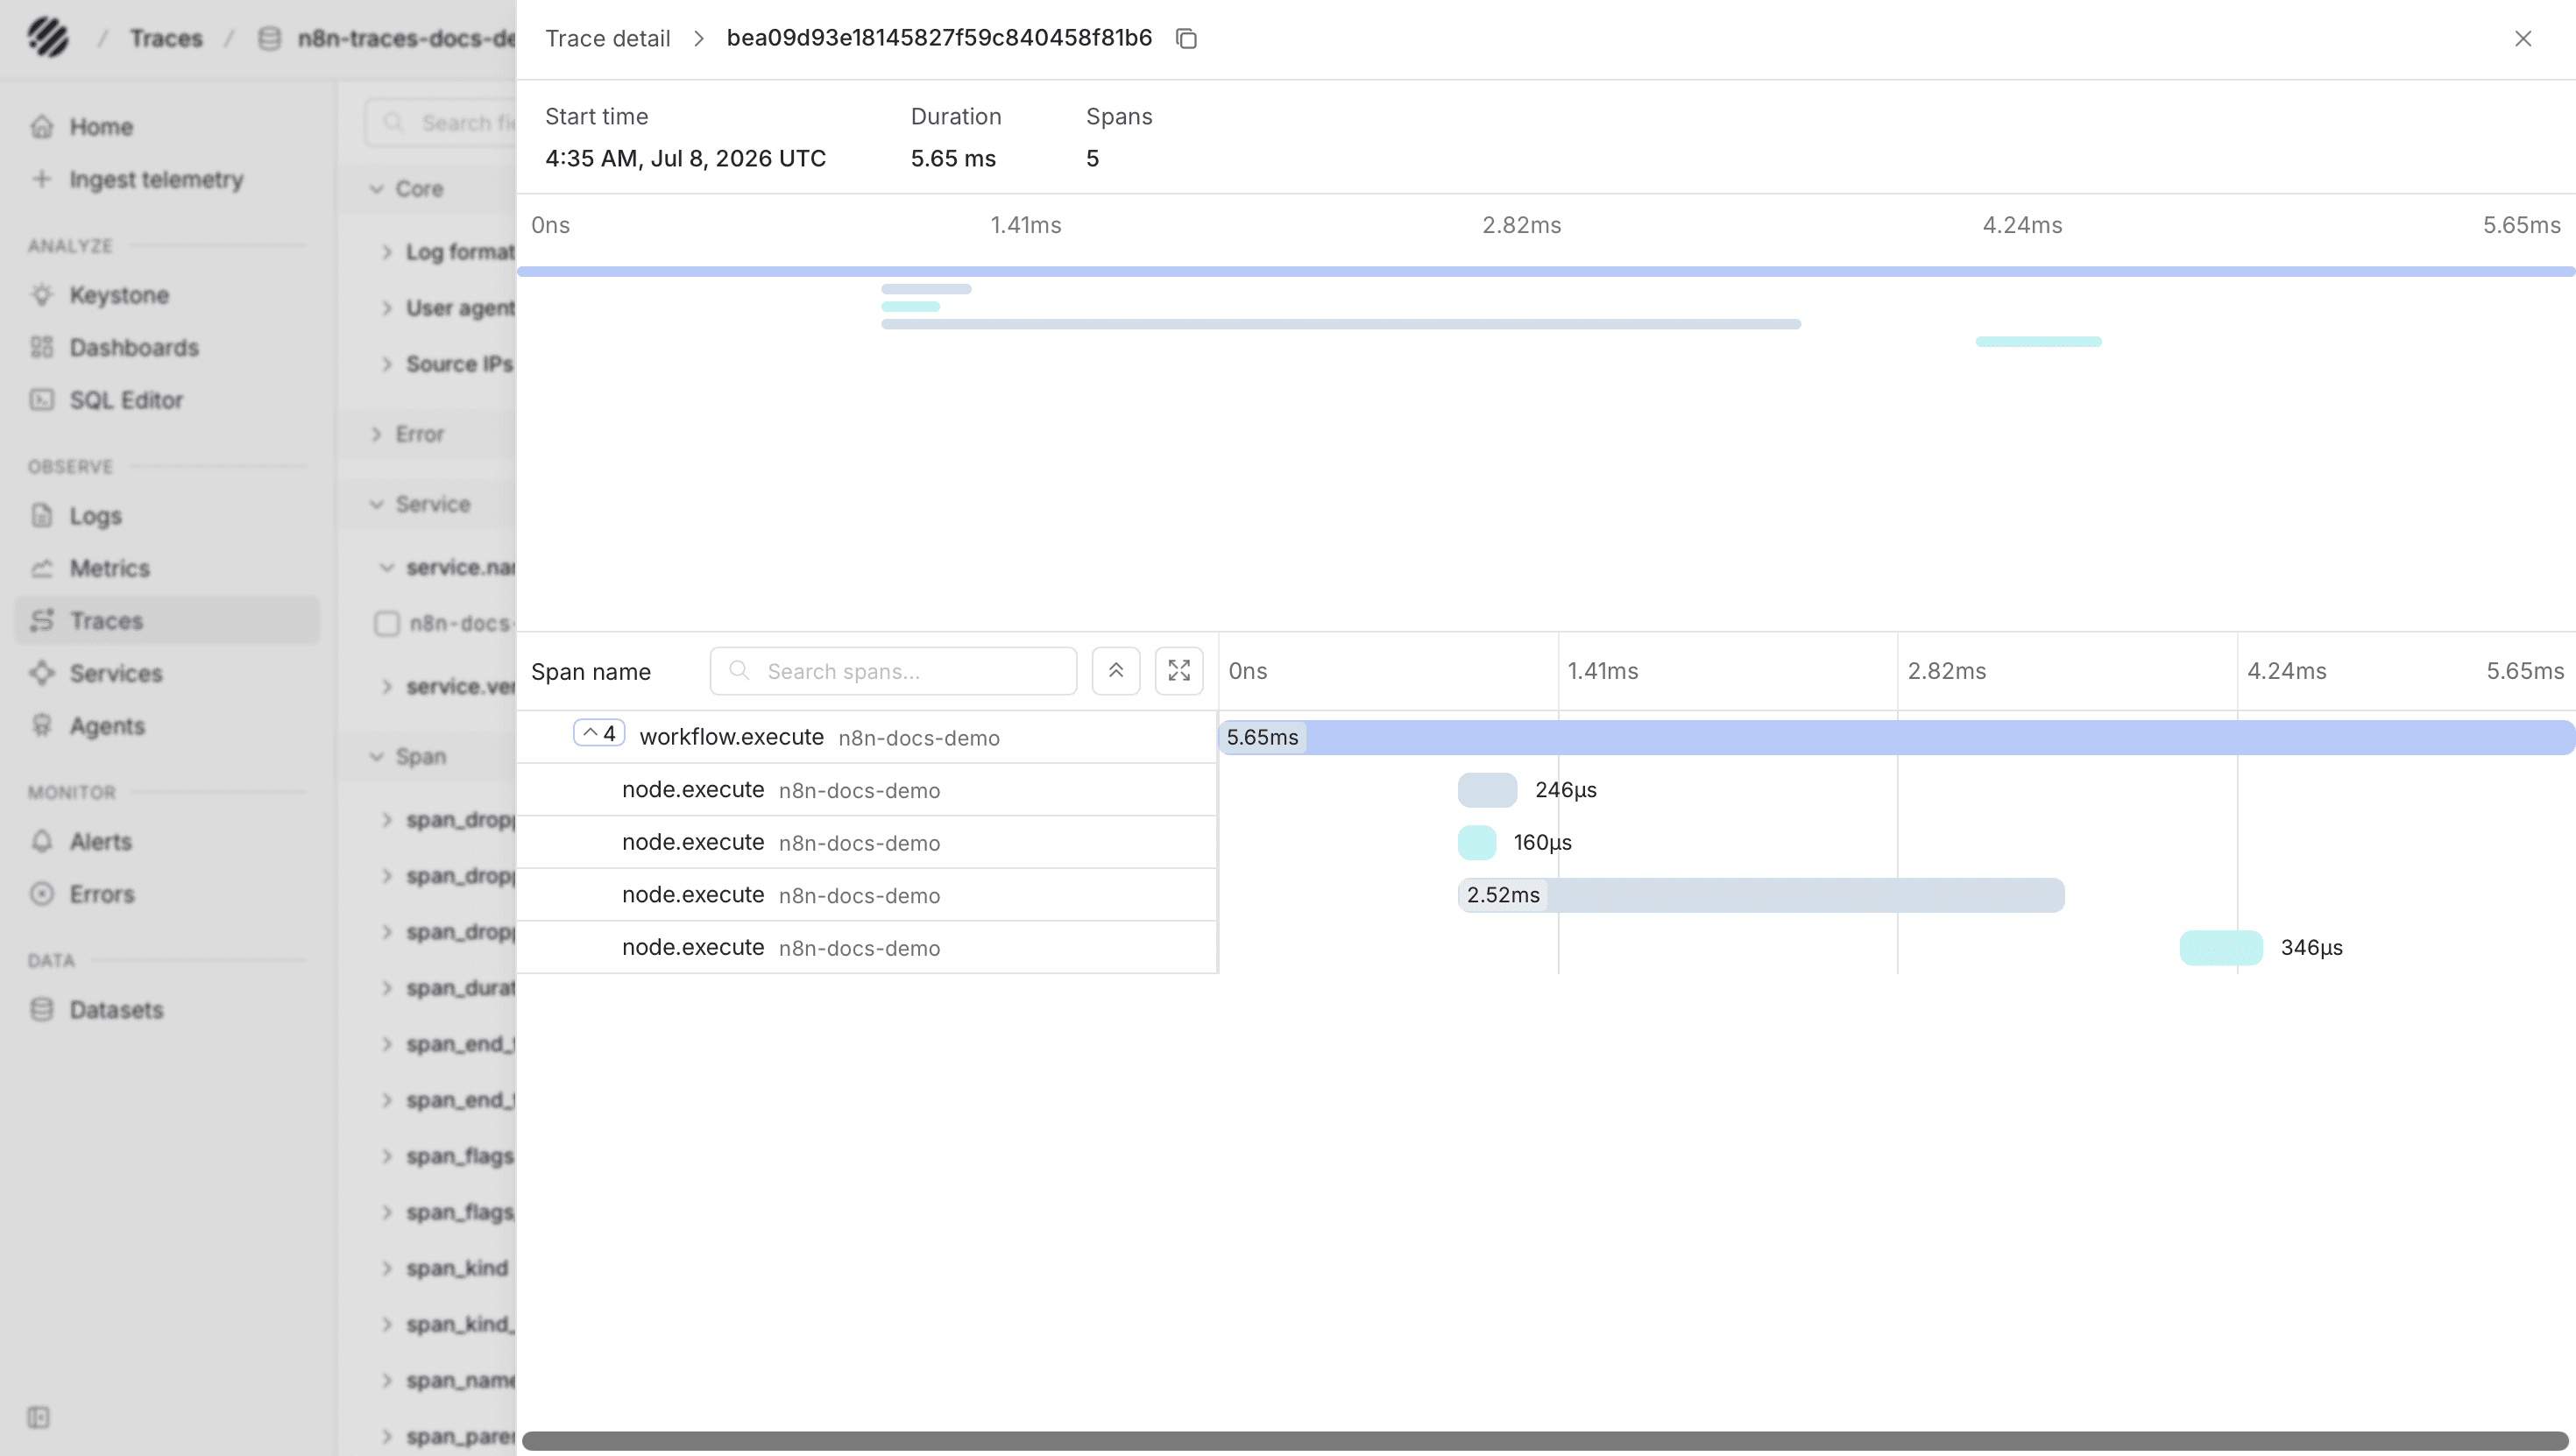This screenshot has width=2576, height=1456.
Task: Click Traces in the top breadcrumb
Action: (166, 39)
